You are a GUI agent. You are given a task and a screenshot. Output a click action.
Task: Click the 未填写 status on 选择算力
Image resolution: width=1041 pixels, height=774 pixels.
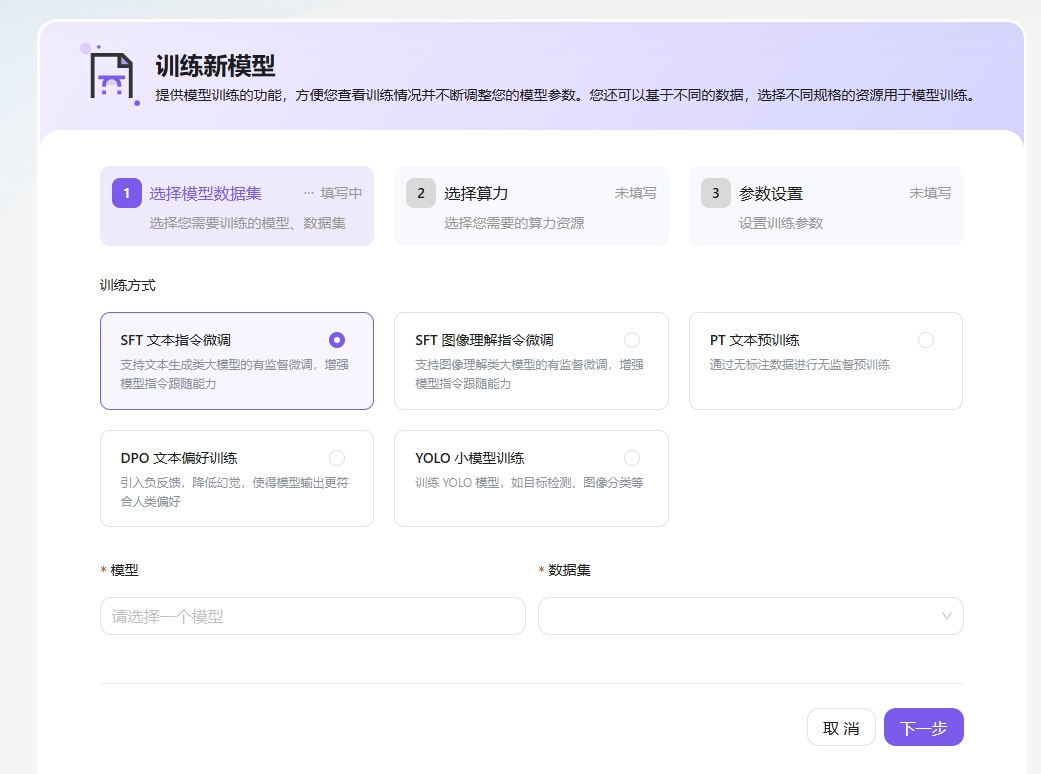pyautogui.click(x=635, y=193)
